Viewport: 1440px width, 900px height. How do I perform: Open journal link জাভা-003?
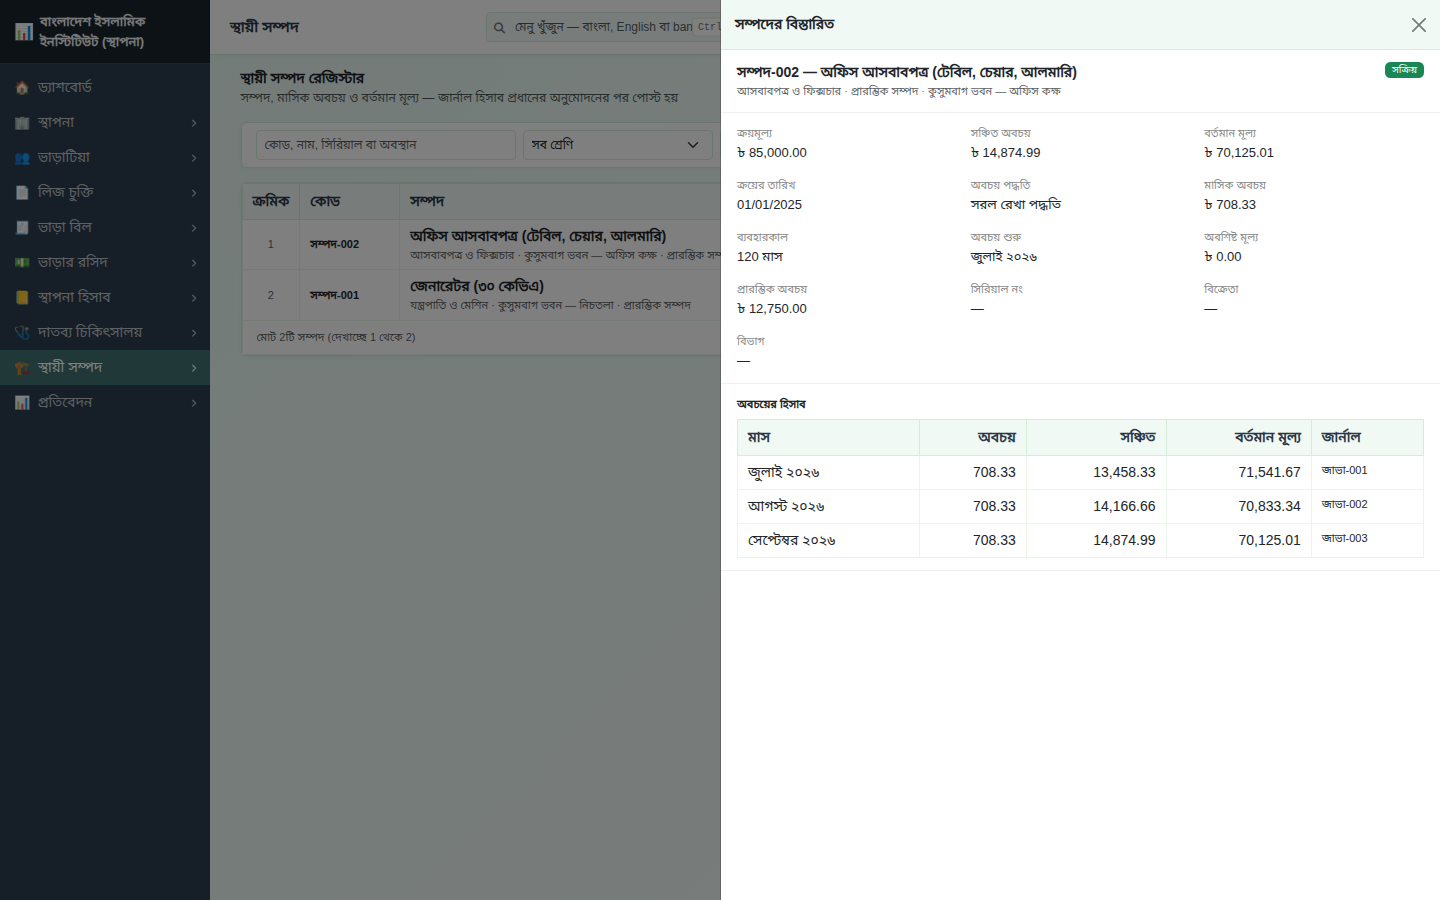click(x=1344, y=538)
